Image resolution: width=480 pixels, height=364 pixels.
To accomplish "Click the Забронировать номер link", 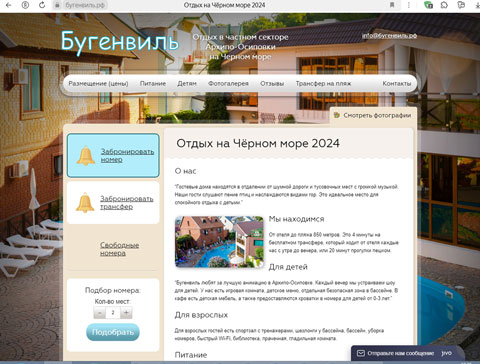I will [x=127, y=155].
